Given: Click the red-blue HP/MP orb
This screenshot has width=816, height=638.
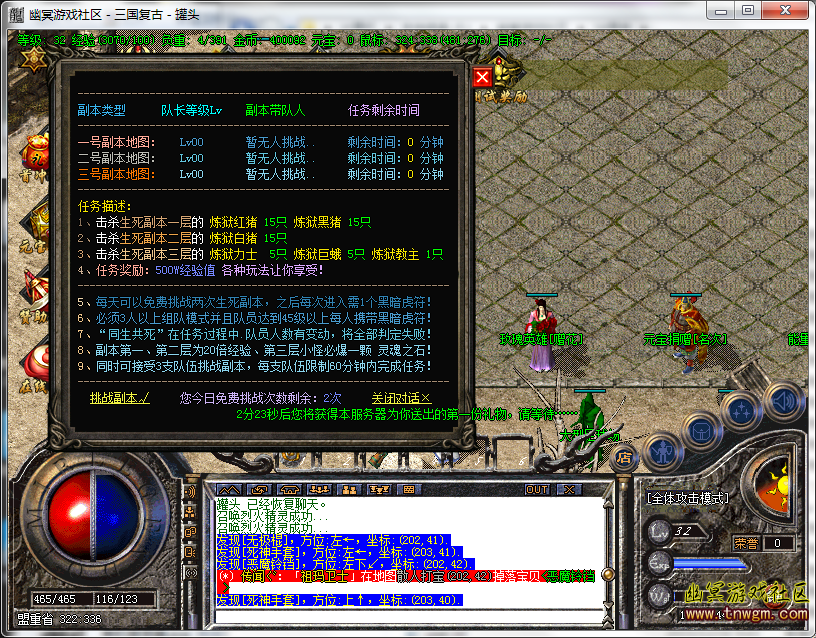Looking at the screenshot, I should coord(94,516).
